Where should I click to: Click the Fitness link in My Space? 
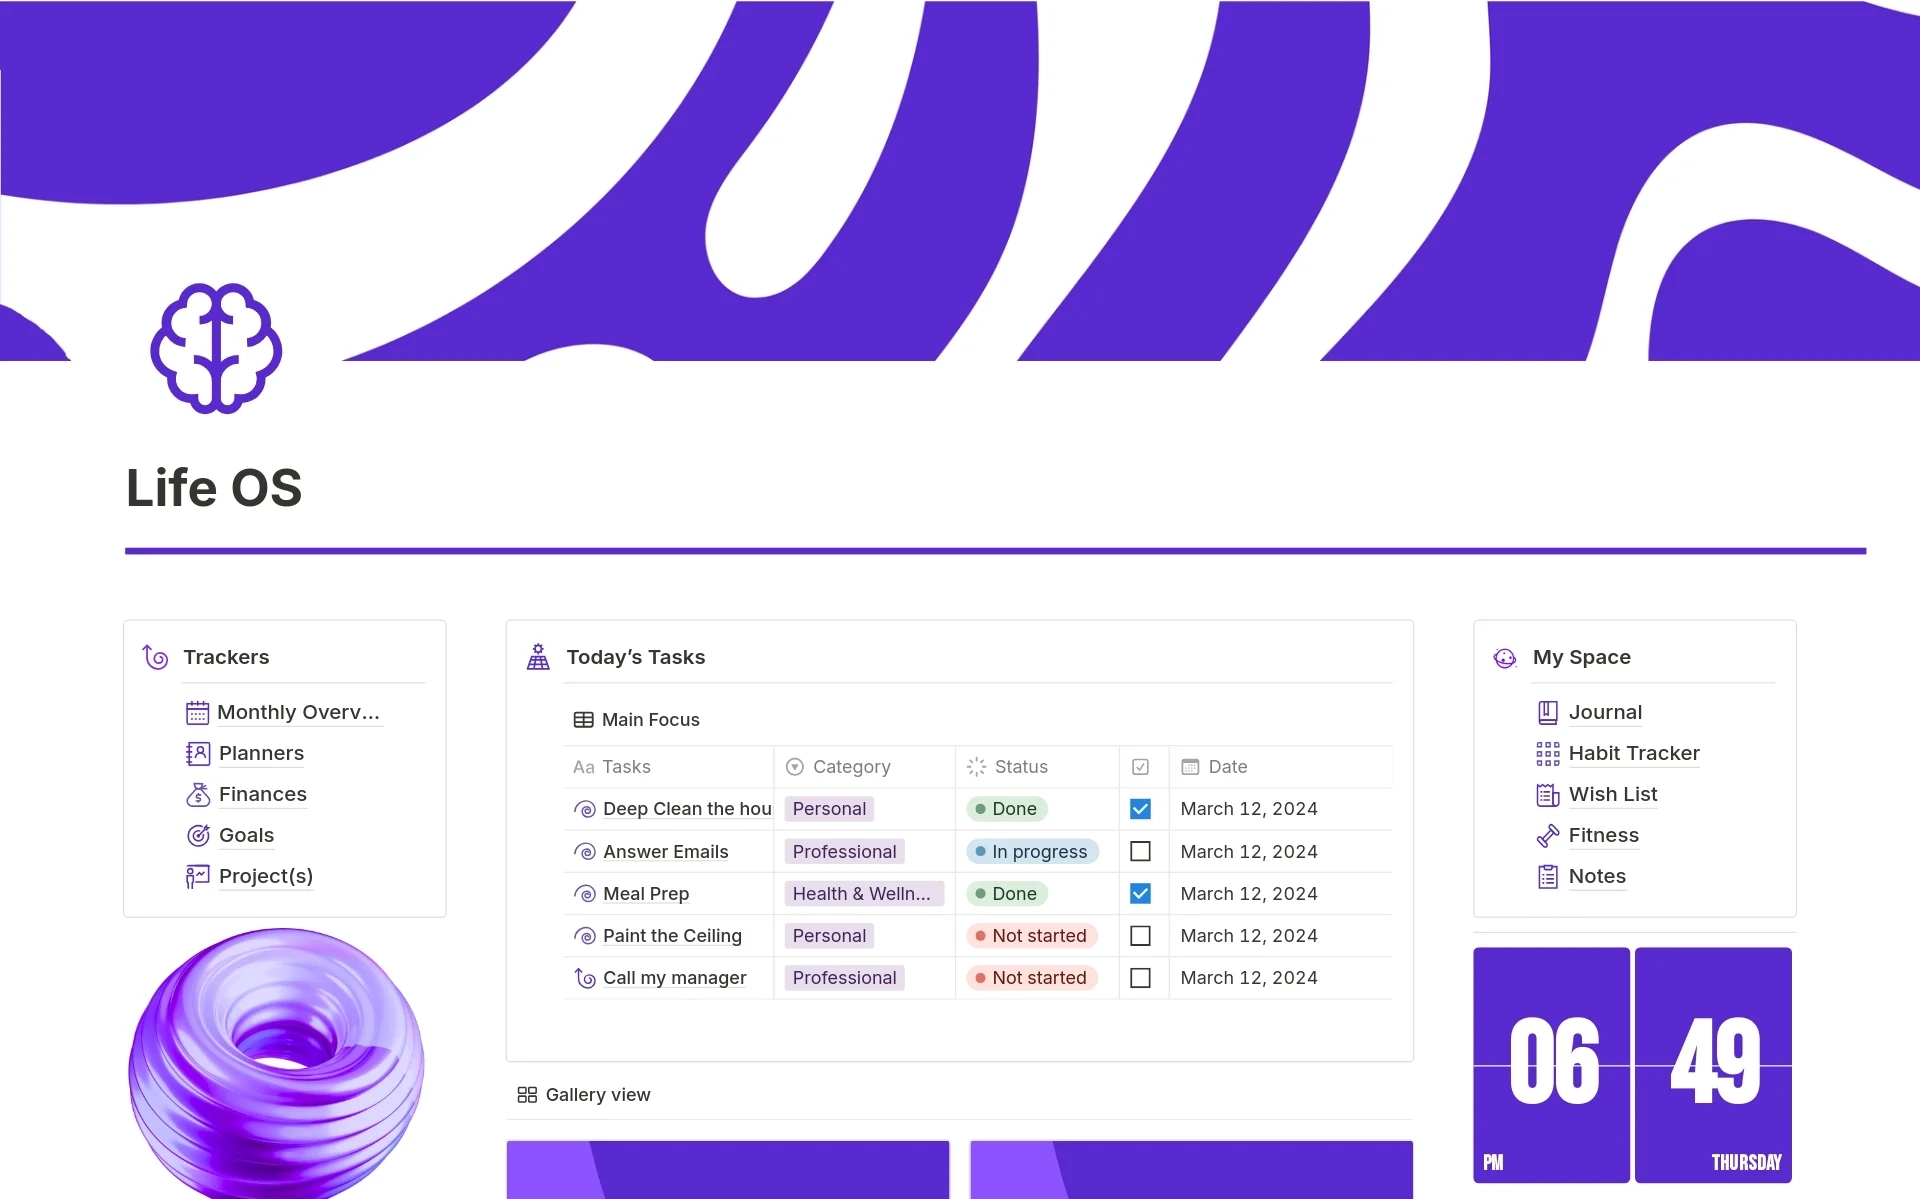tap(1600, 834)
